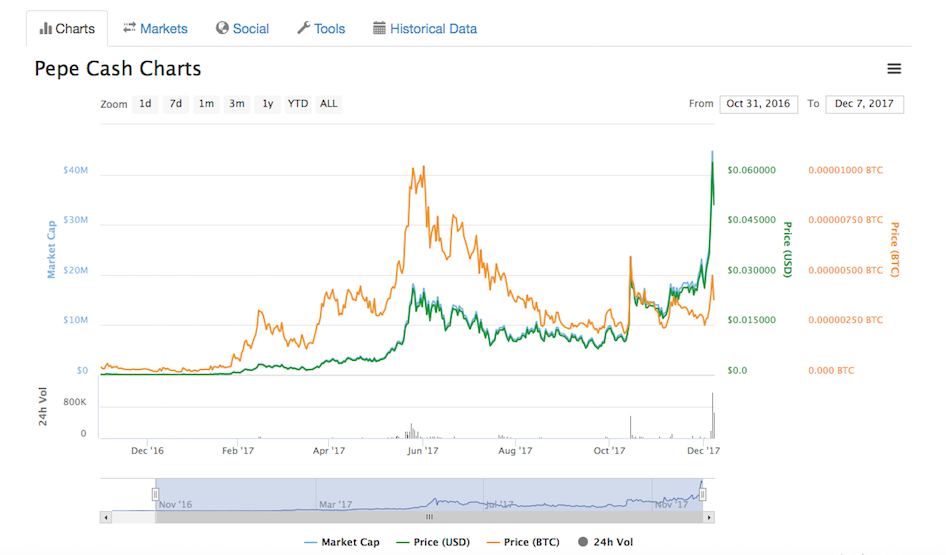Click the Price (USD) axis title
946x555 pixels.
787,249
